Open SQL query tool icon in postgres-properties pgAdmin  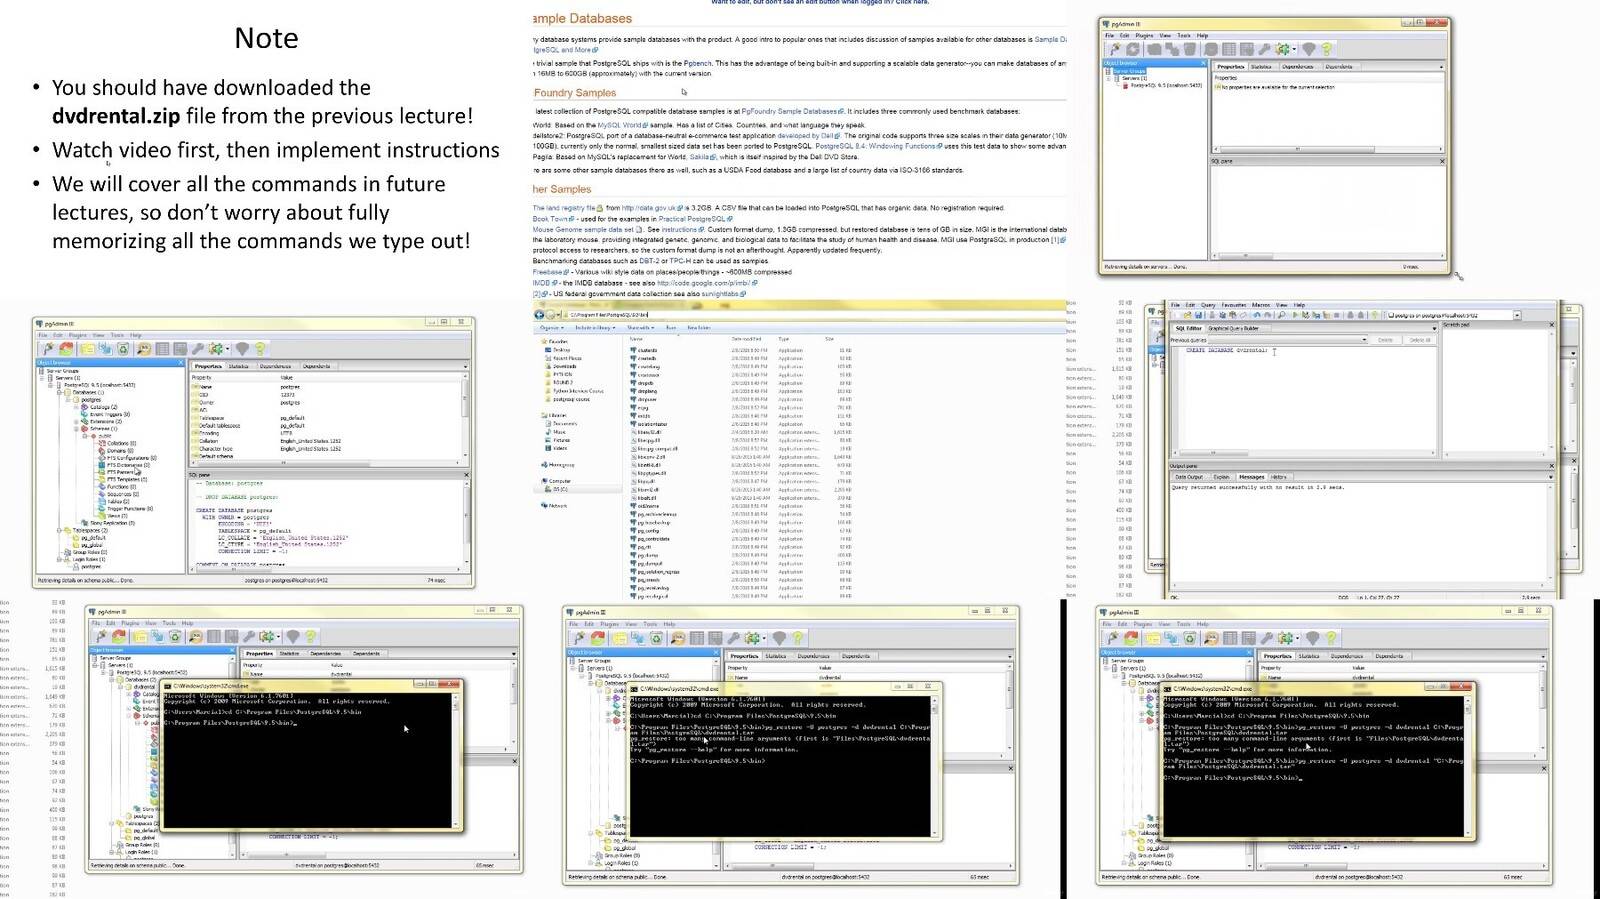point(144,349)
